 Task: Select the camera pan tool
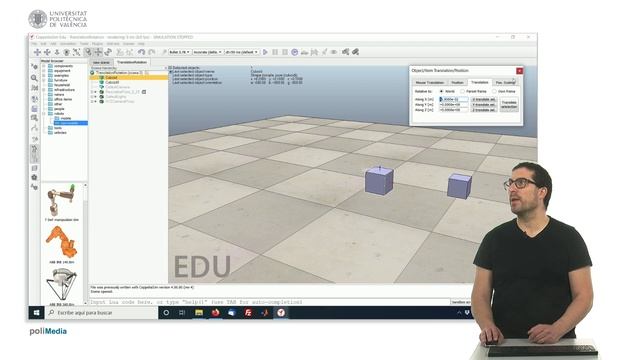pos(37,52)
